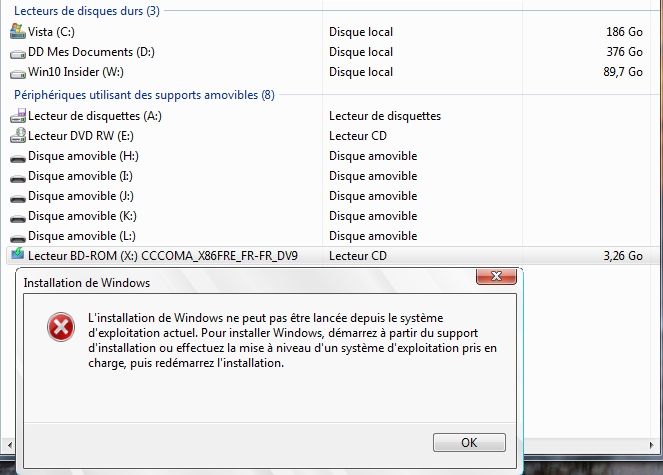Viewport: 663px width, 475px height.
Task: Click the error message text in dialog
Action: pos(293,340)
